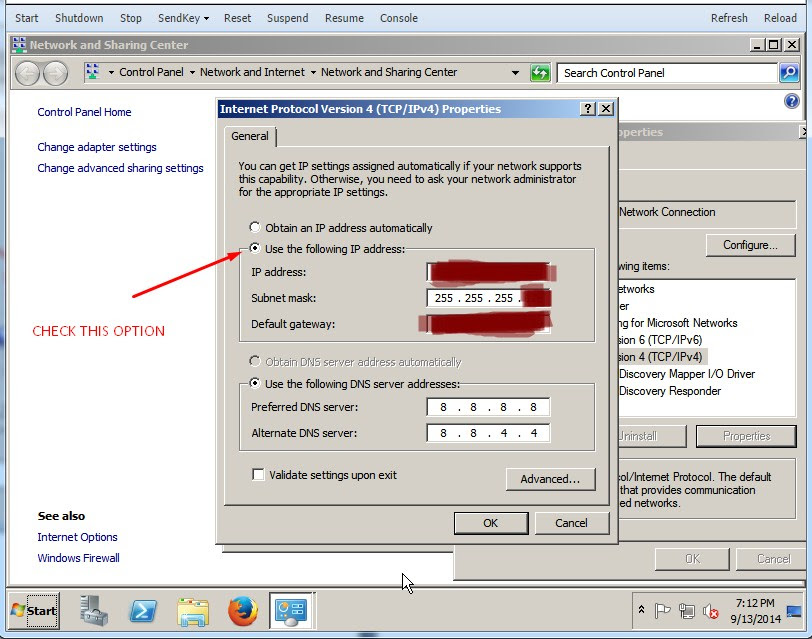Go back with the navigation arrow
This screenshot has width=812, height=639.
[27, 73]
